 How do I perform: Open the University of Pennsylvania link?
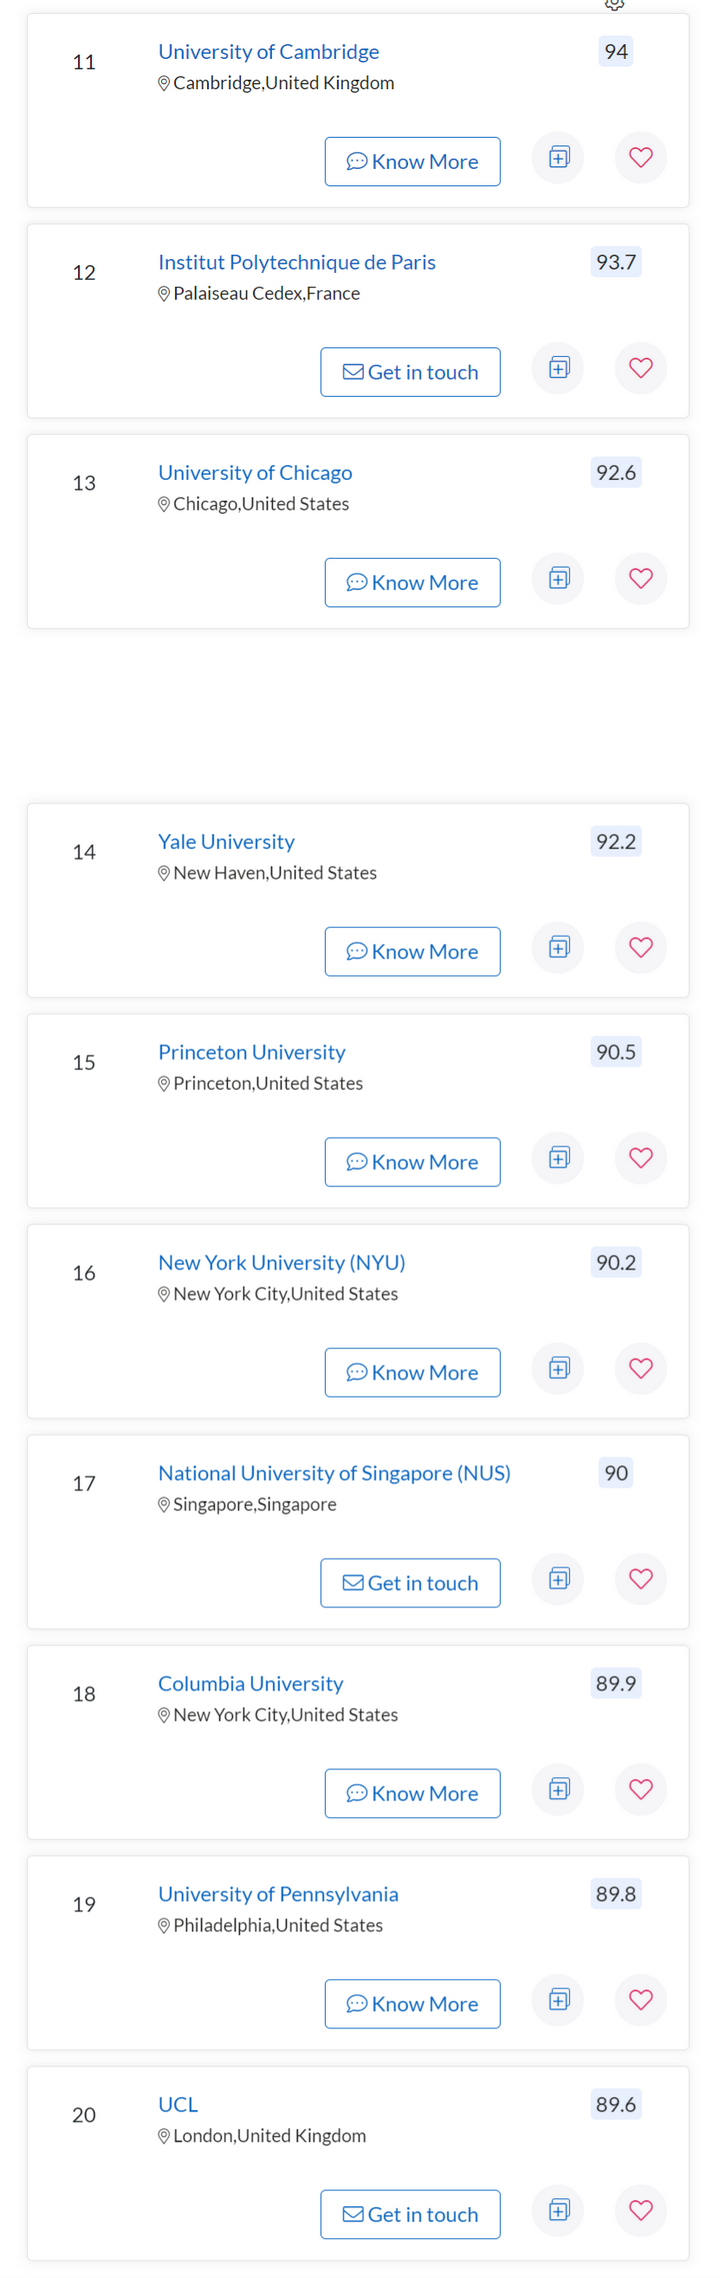[x=278, y=1894]
